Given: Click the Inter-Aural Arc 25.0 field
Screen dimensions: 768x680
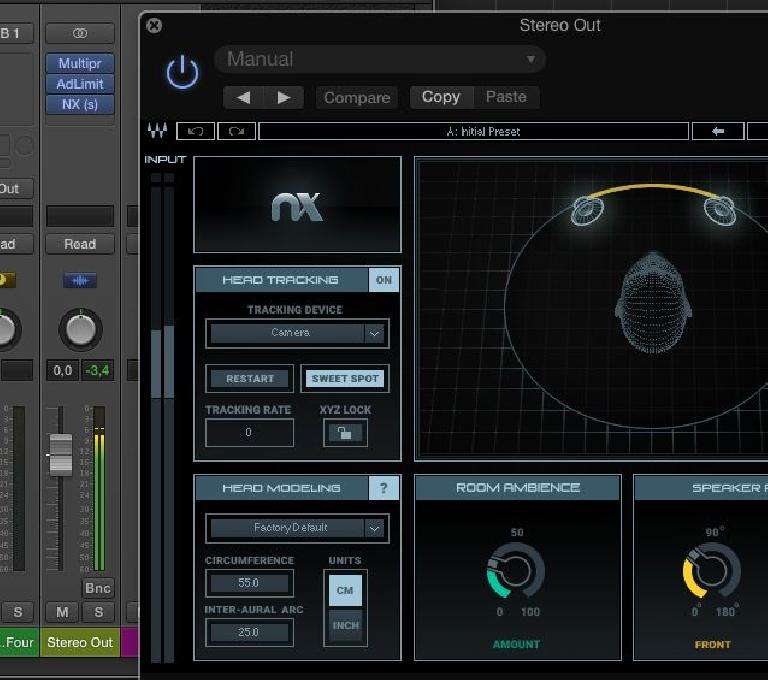Looking at the screenshot, I should point(249,632).
